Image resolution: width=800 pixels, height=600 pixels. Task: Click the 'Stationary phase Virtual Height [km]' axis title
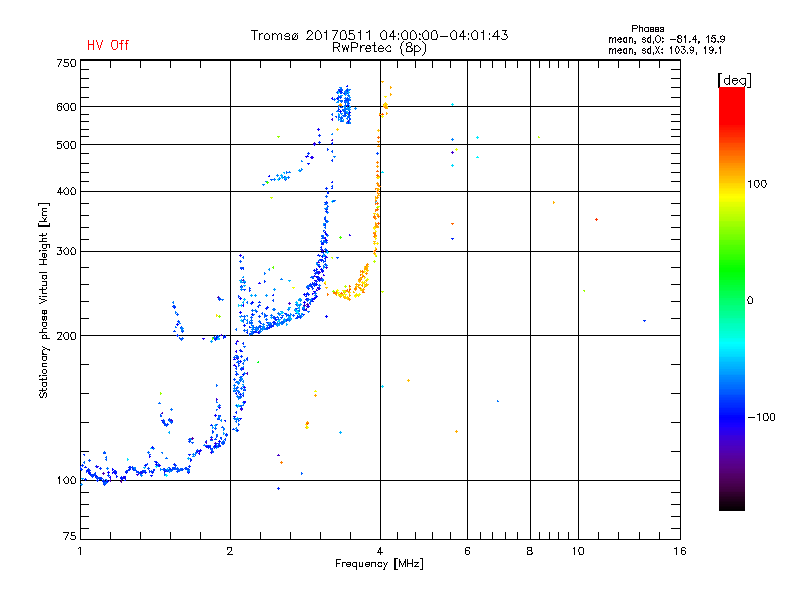(x=44, y=301)
